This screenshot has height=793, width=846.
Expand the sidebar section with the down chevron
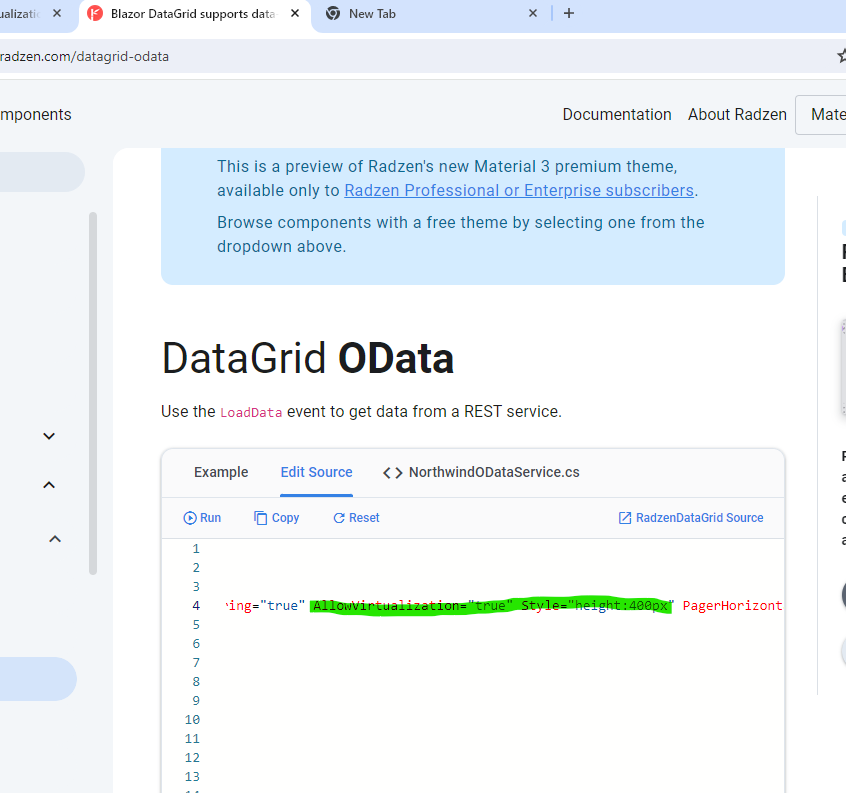click(x=49, y=436)
